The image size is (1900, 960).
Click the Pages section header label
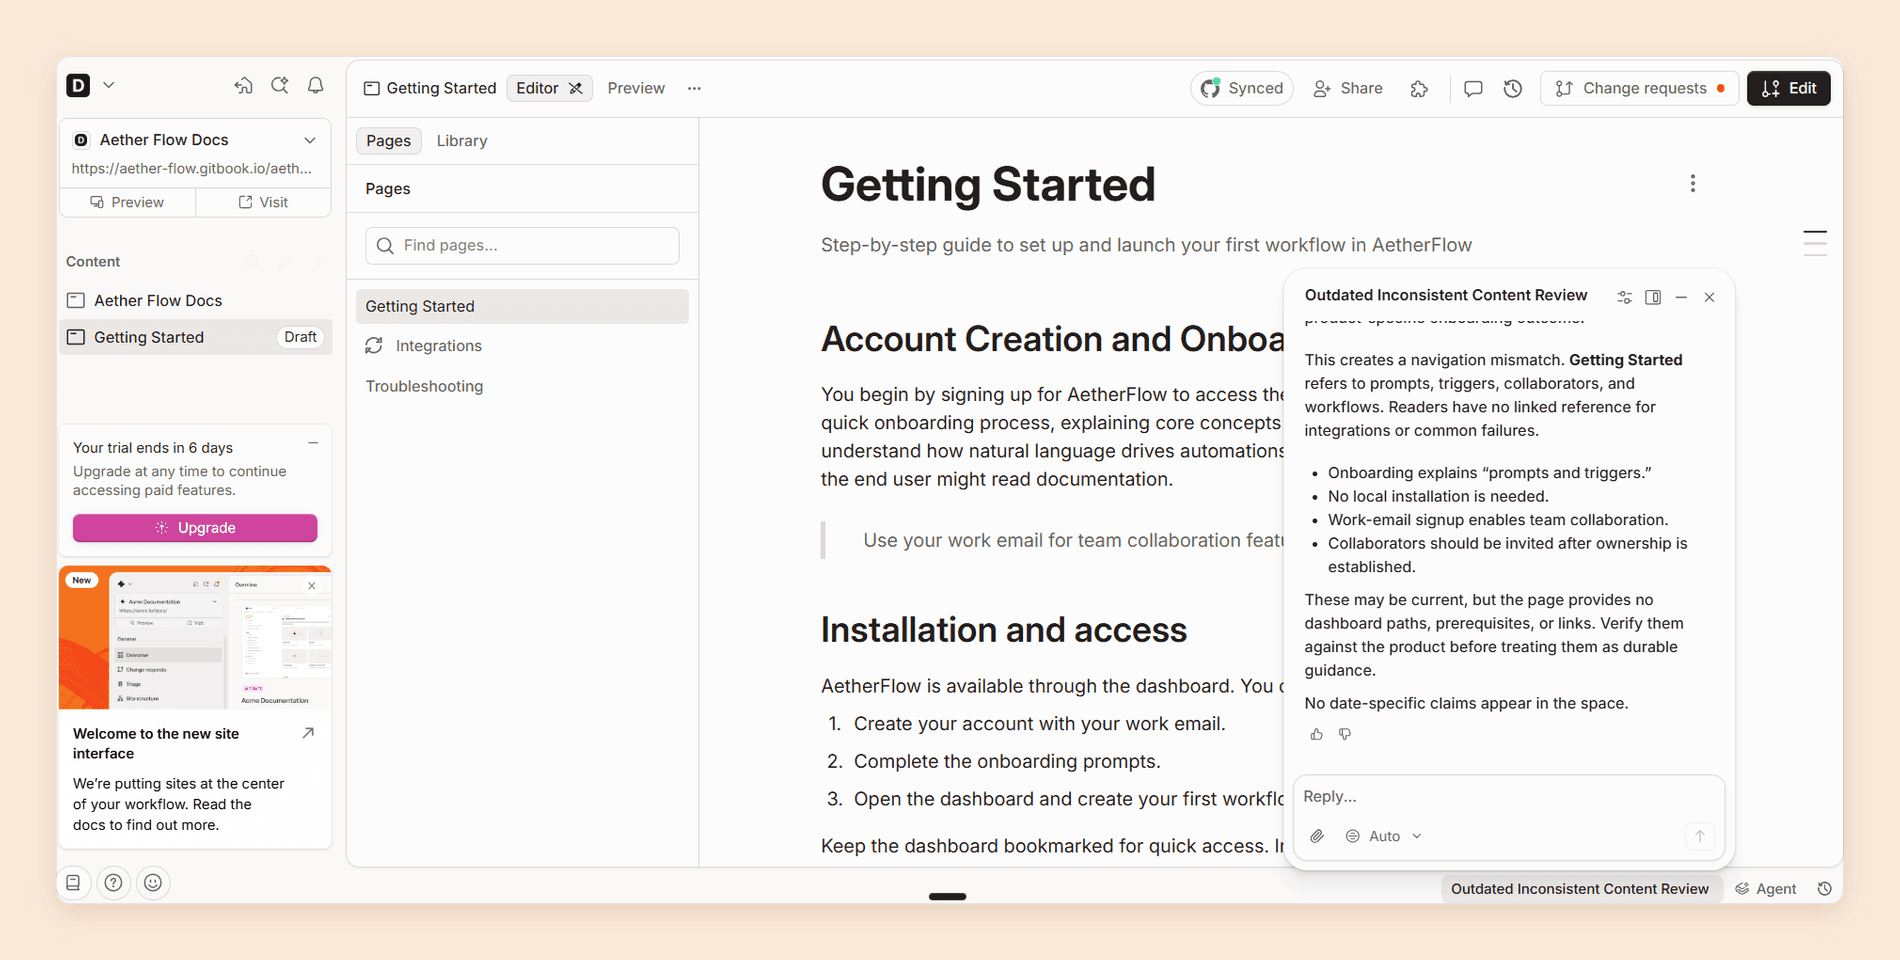click(x=388, y=189)
